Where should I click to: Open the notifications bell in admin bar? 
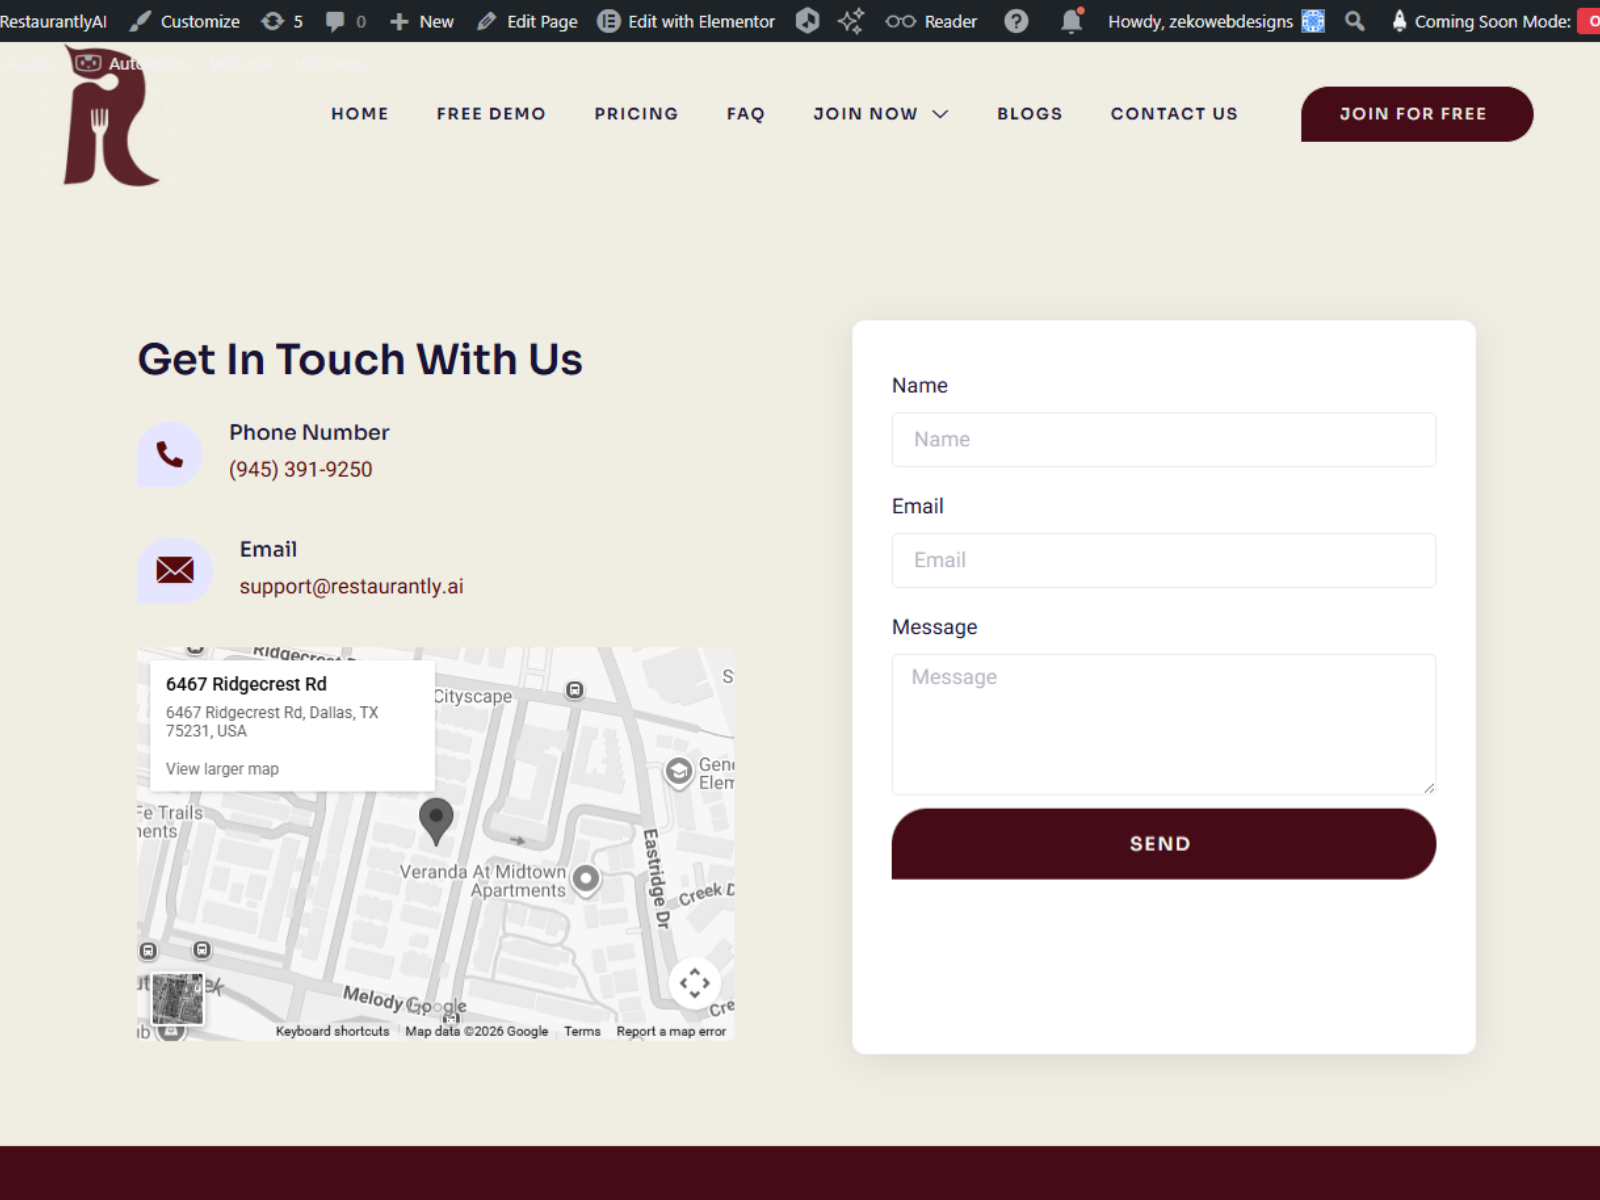point(1071,21)
